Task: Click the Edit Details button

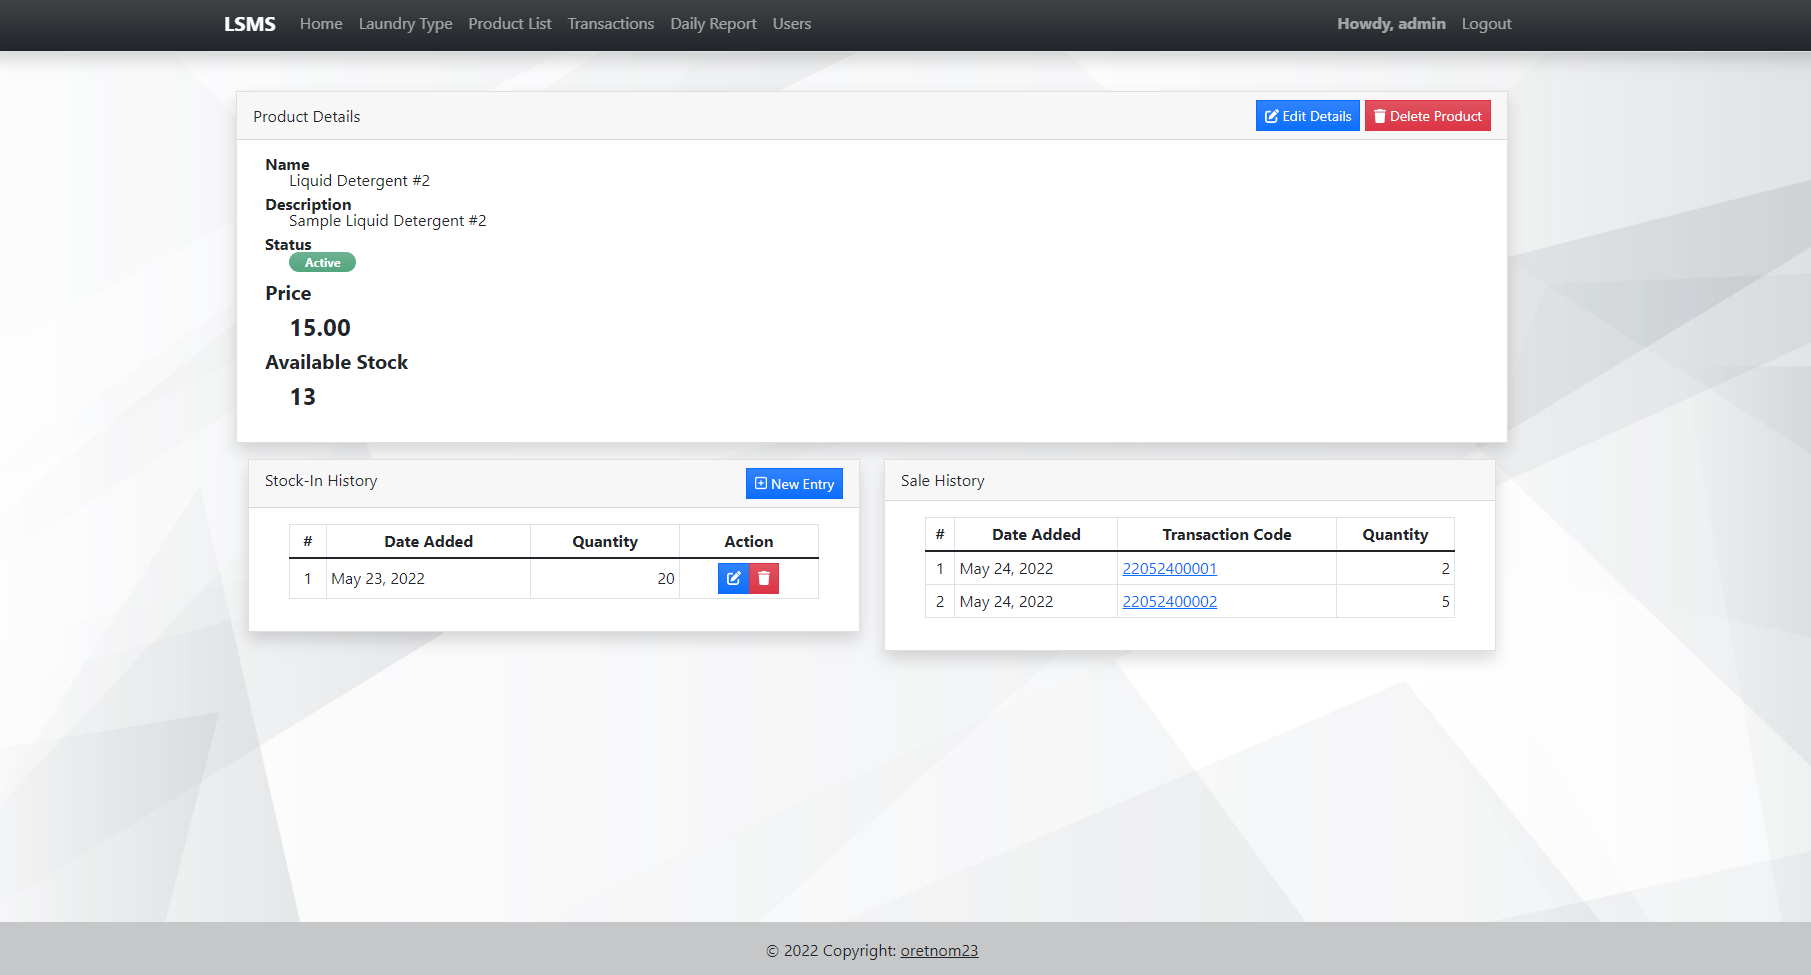Action: [1308, 116]
